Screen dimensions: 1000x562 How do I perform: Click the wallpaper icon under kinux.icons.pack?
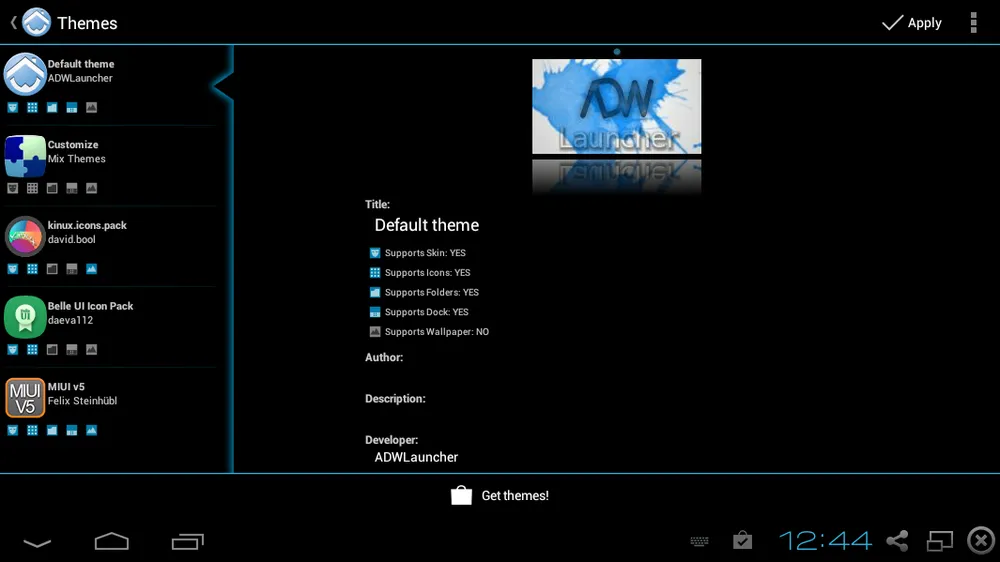(x=92, y=269)
